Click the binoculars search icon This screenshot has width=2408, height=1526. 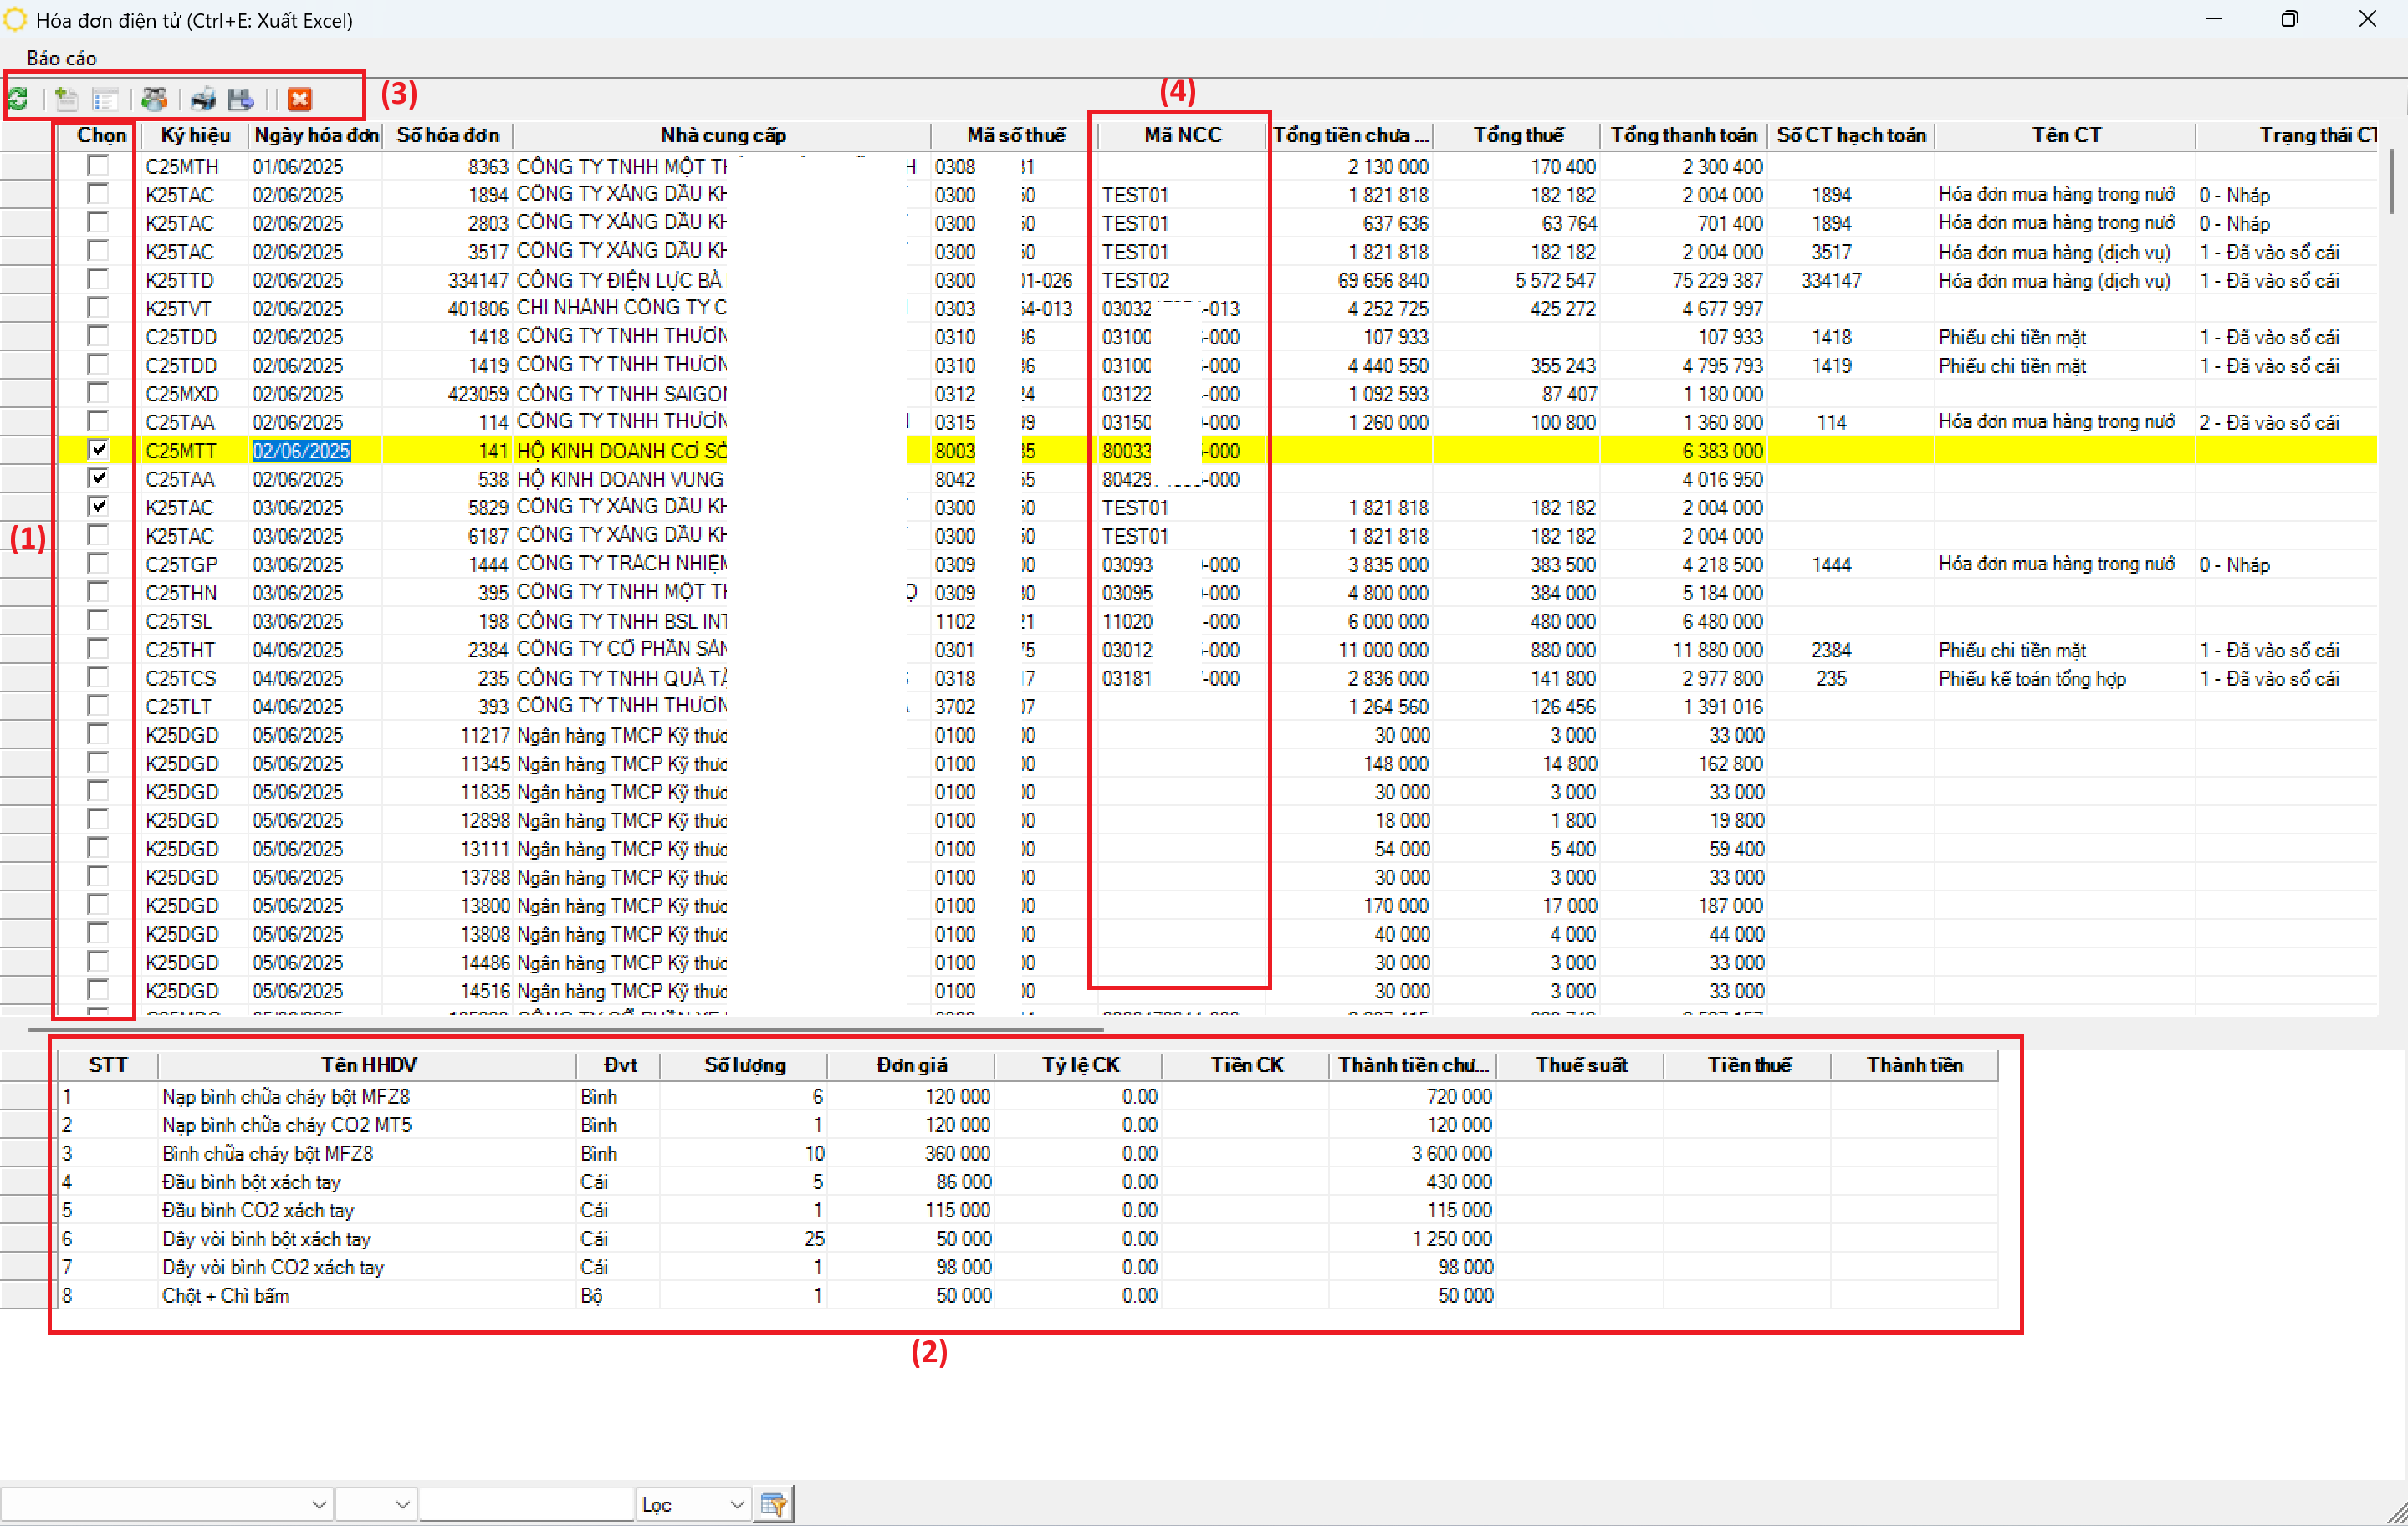pyautogui.click(x=153, y=99)
